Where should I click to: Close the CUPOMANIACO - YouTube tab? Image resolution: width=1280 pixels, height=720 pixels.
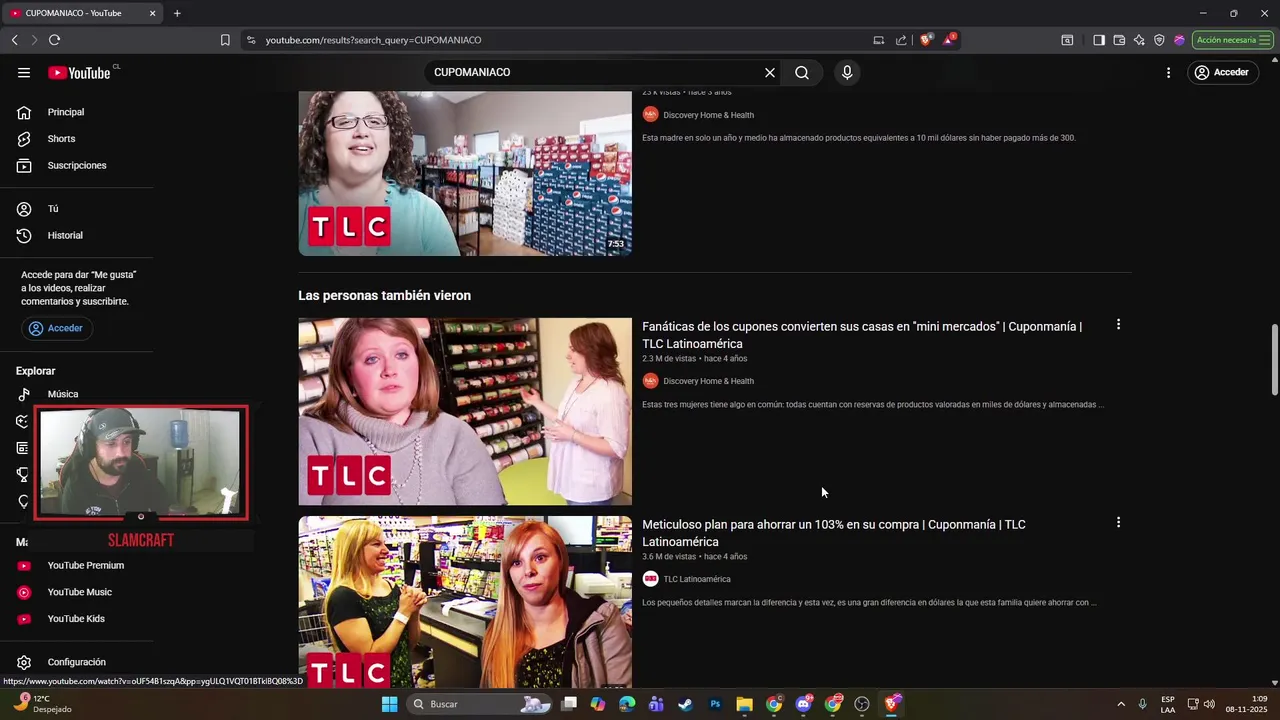pyautogui.click(x=152, y=13)
